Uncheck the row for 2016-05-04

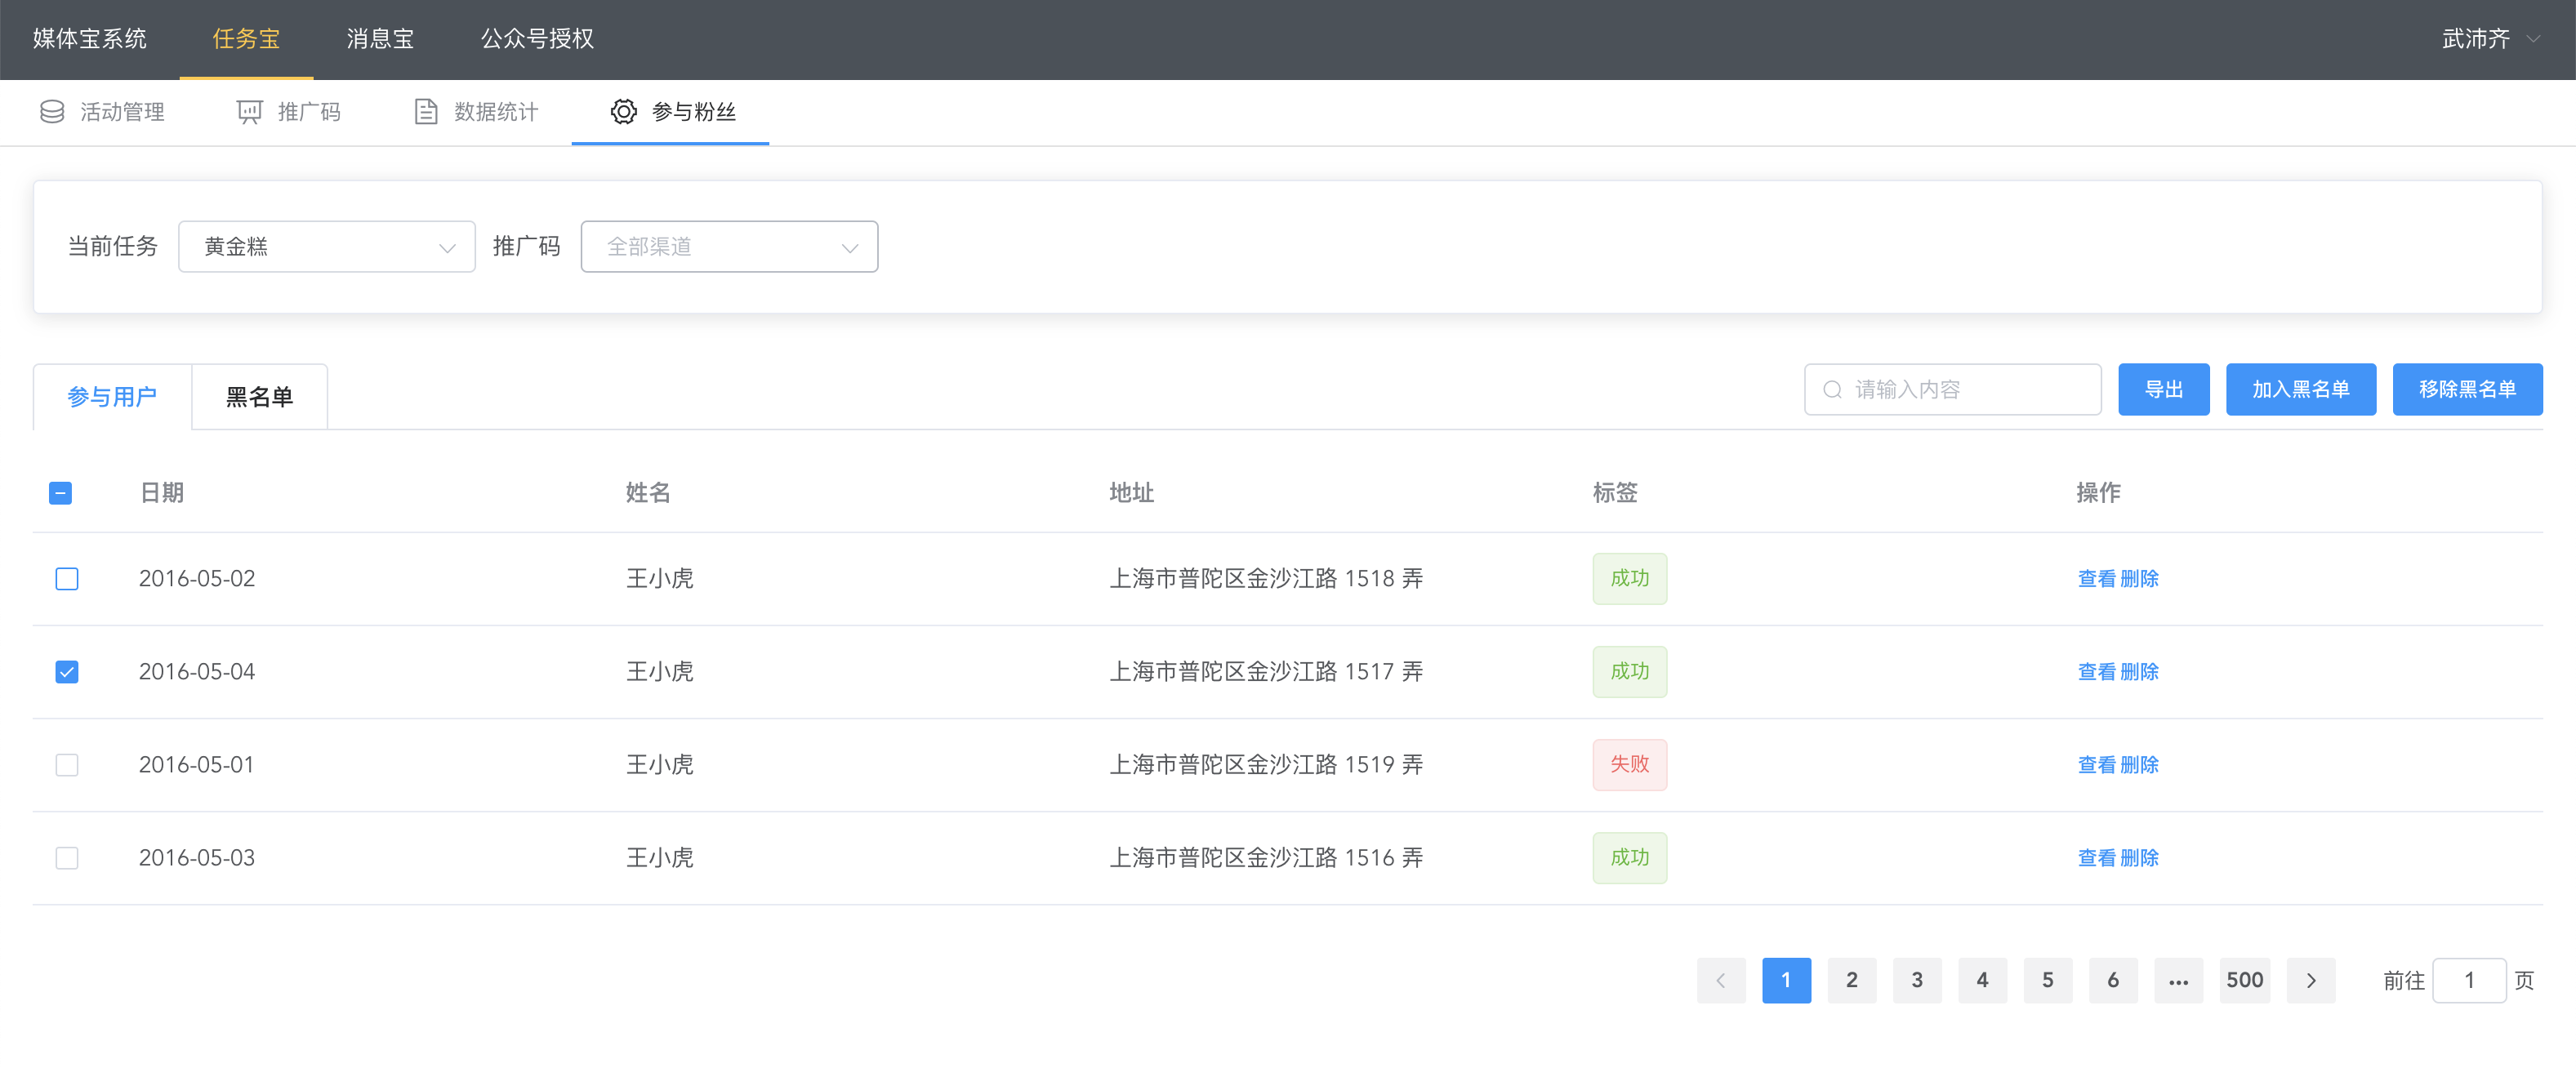pyautogui.click(x=67, y=672)
